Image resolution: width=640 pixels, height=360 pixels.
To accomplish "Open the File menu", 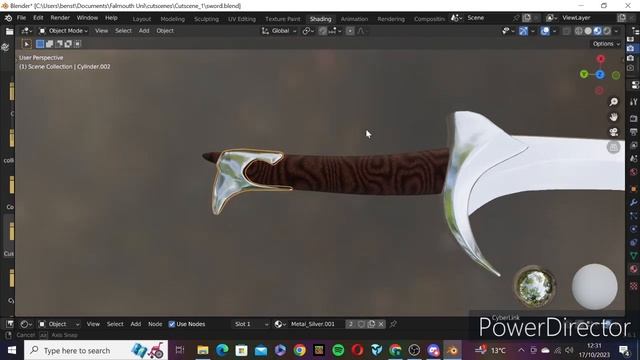I will point(21,18).
